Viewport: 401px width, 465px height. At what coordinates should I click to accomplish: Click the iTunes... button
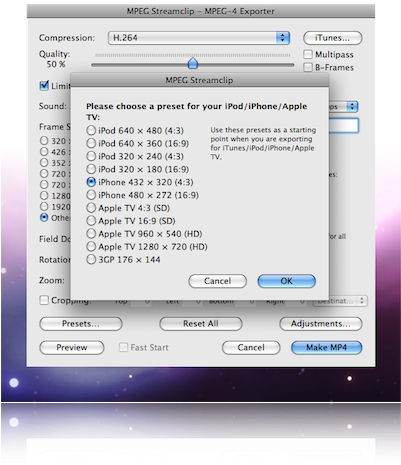(332, 38)
